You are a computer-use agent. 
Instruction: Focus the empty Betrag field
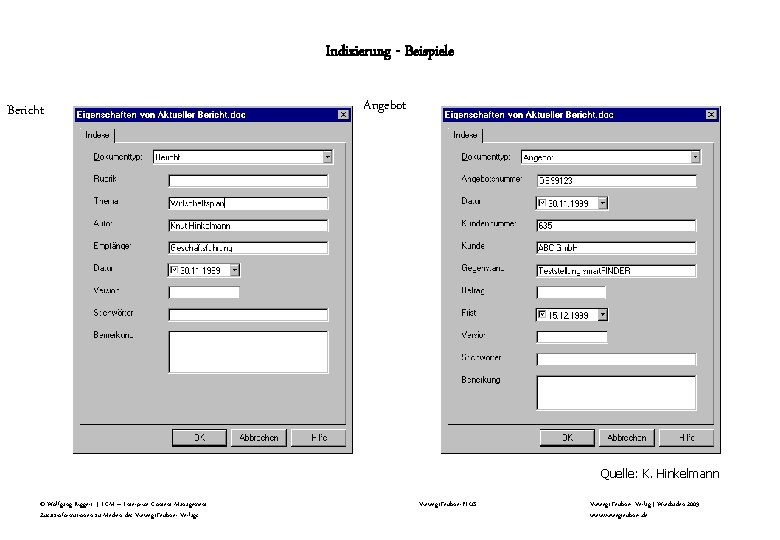coord(572,292)
